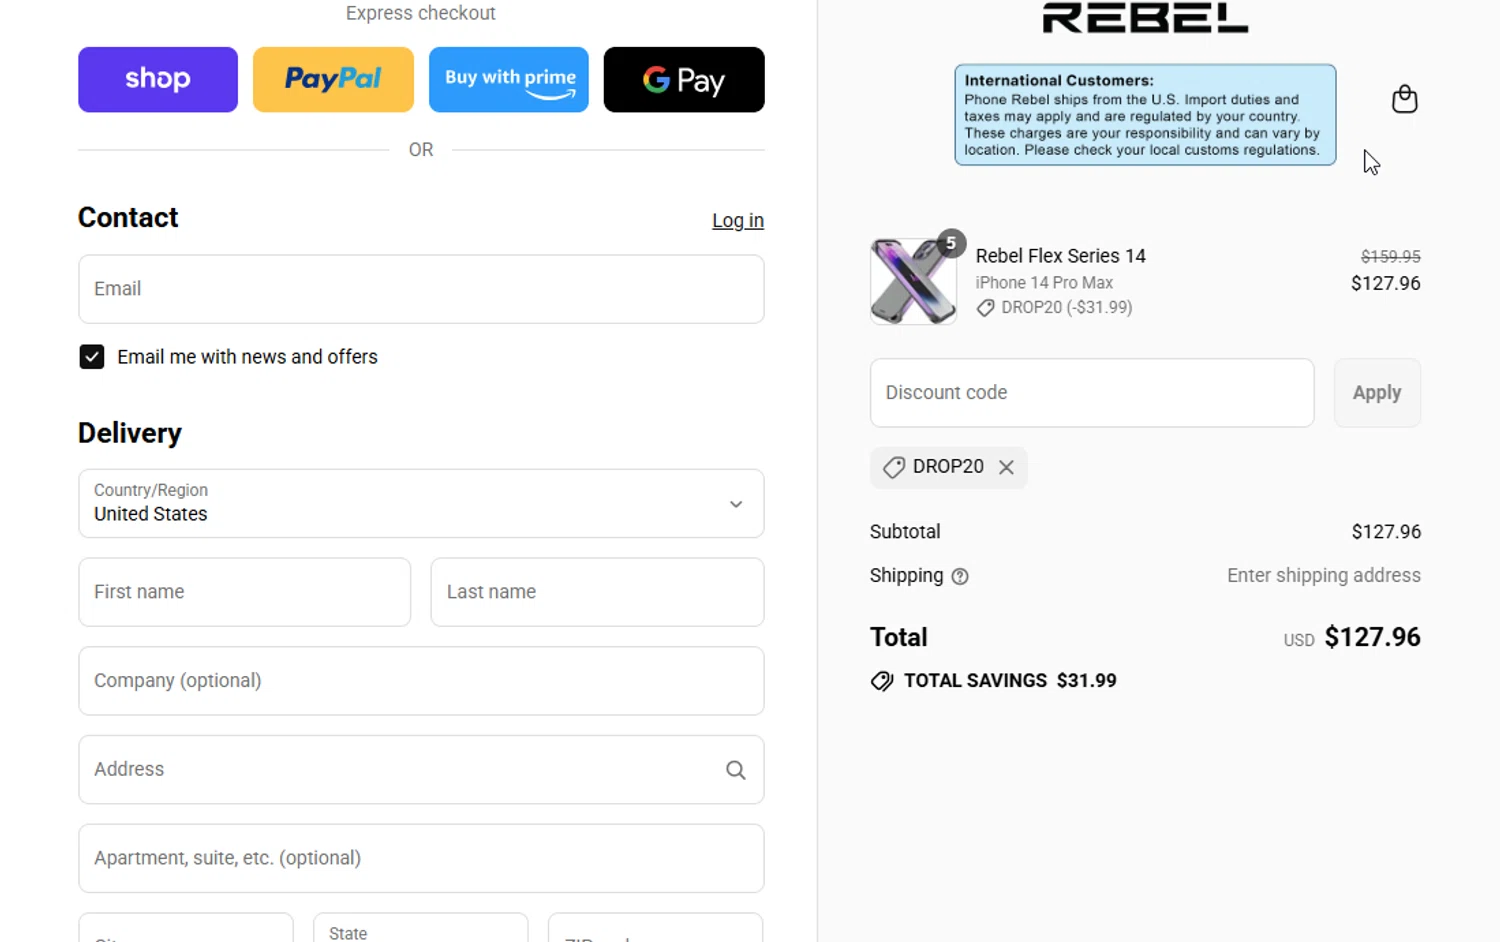Image resolution: width=1500 pixels, height=942 pixels.
Task: Click the Company (optional) field
Action: point(421,681)
